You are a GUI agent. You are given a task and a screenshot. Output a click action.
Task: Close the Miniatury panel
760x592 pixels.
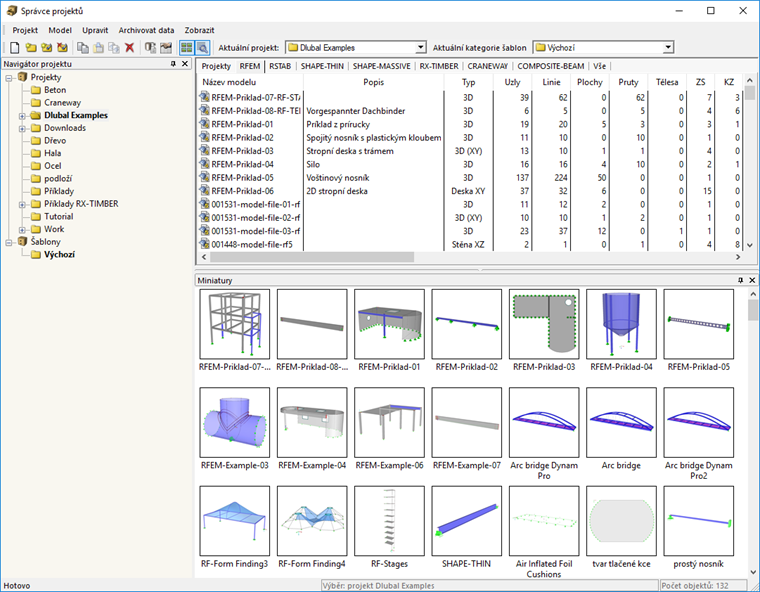point(752,280)
